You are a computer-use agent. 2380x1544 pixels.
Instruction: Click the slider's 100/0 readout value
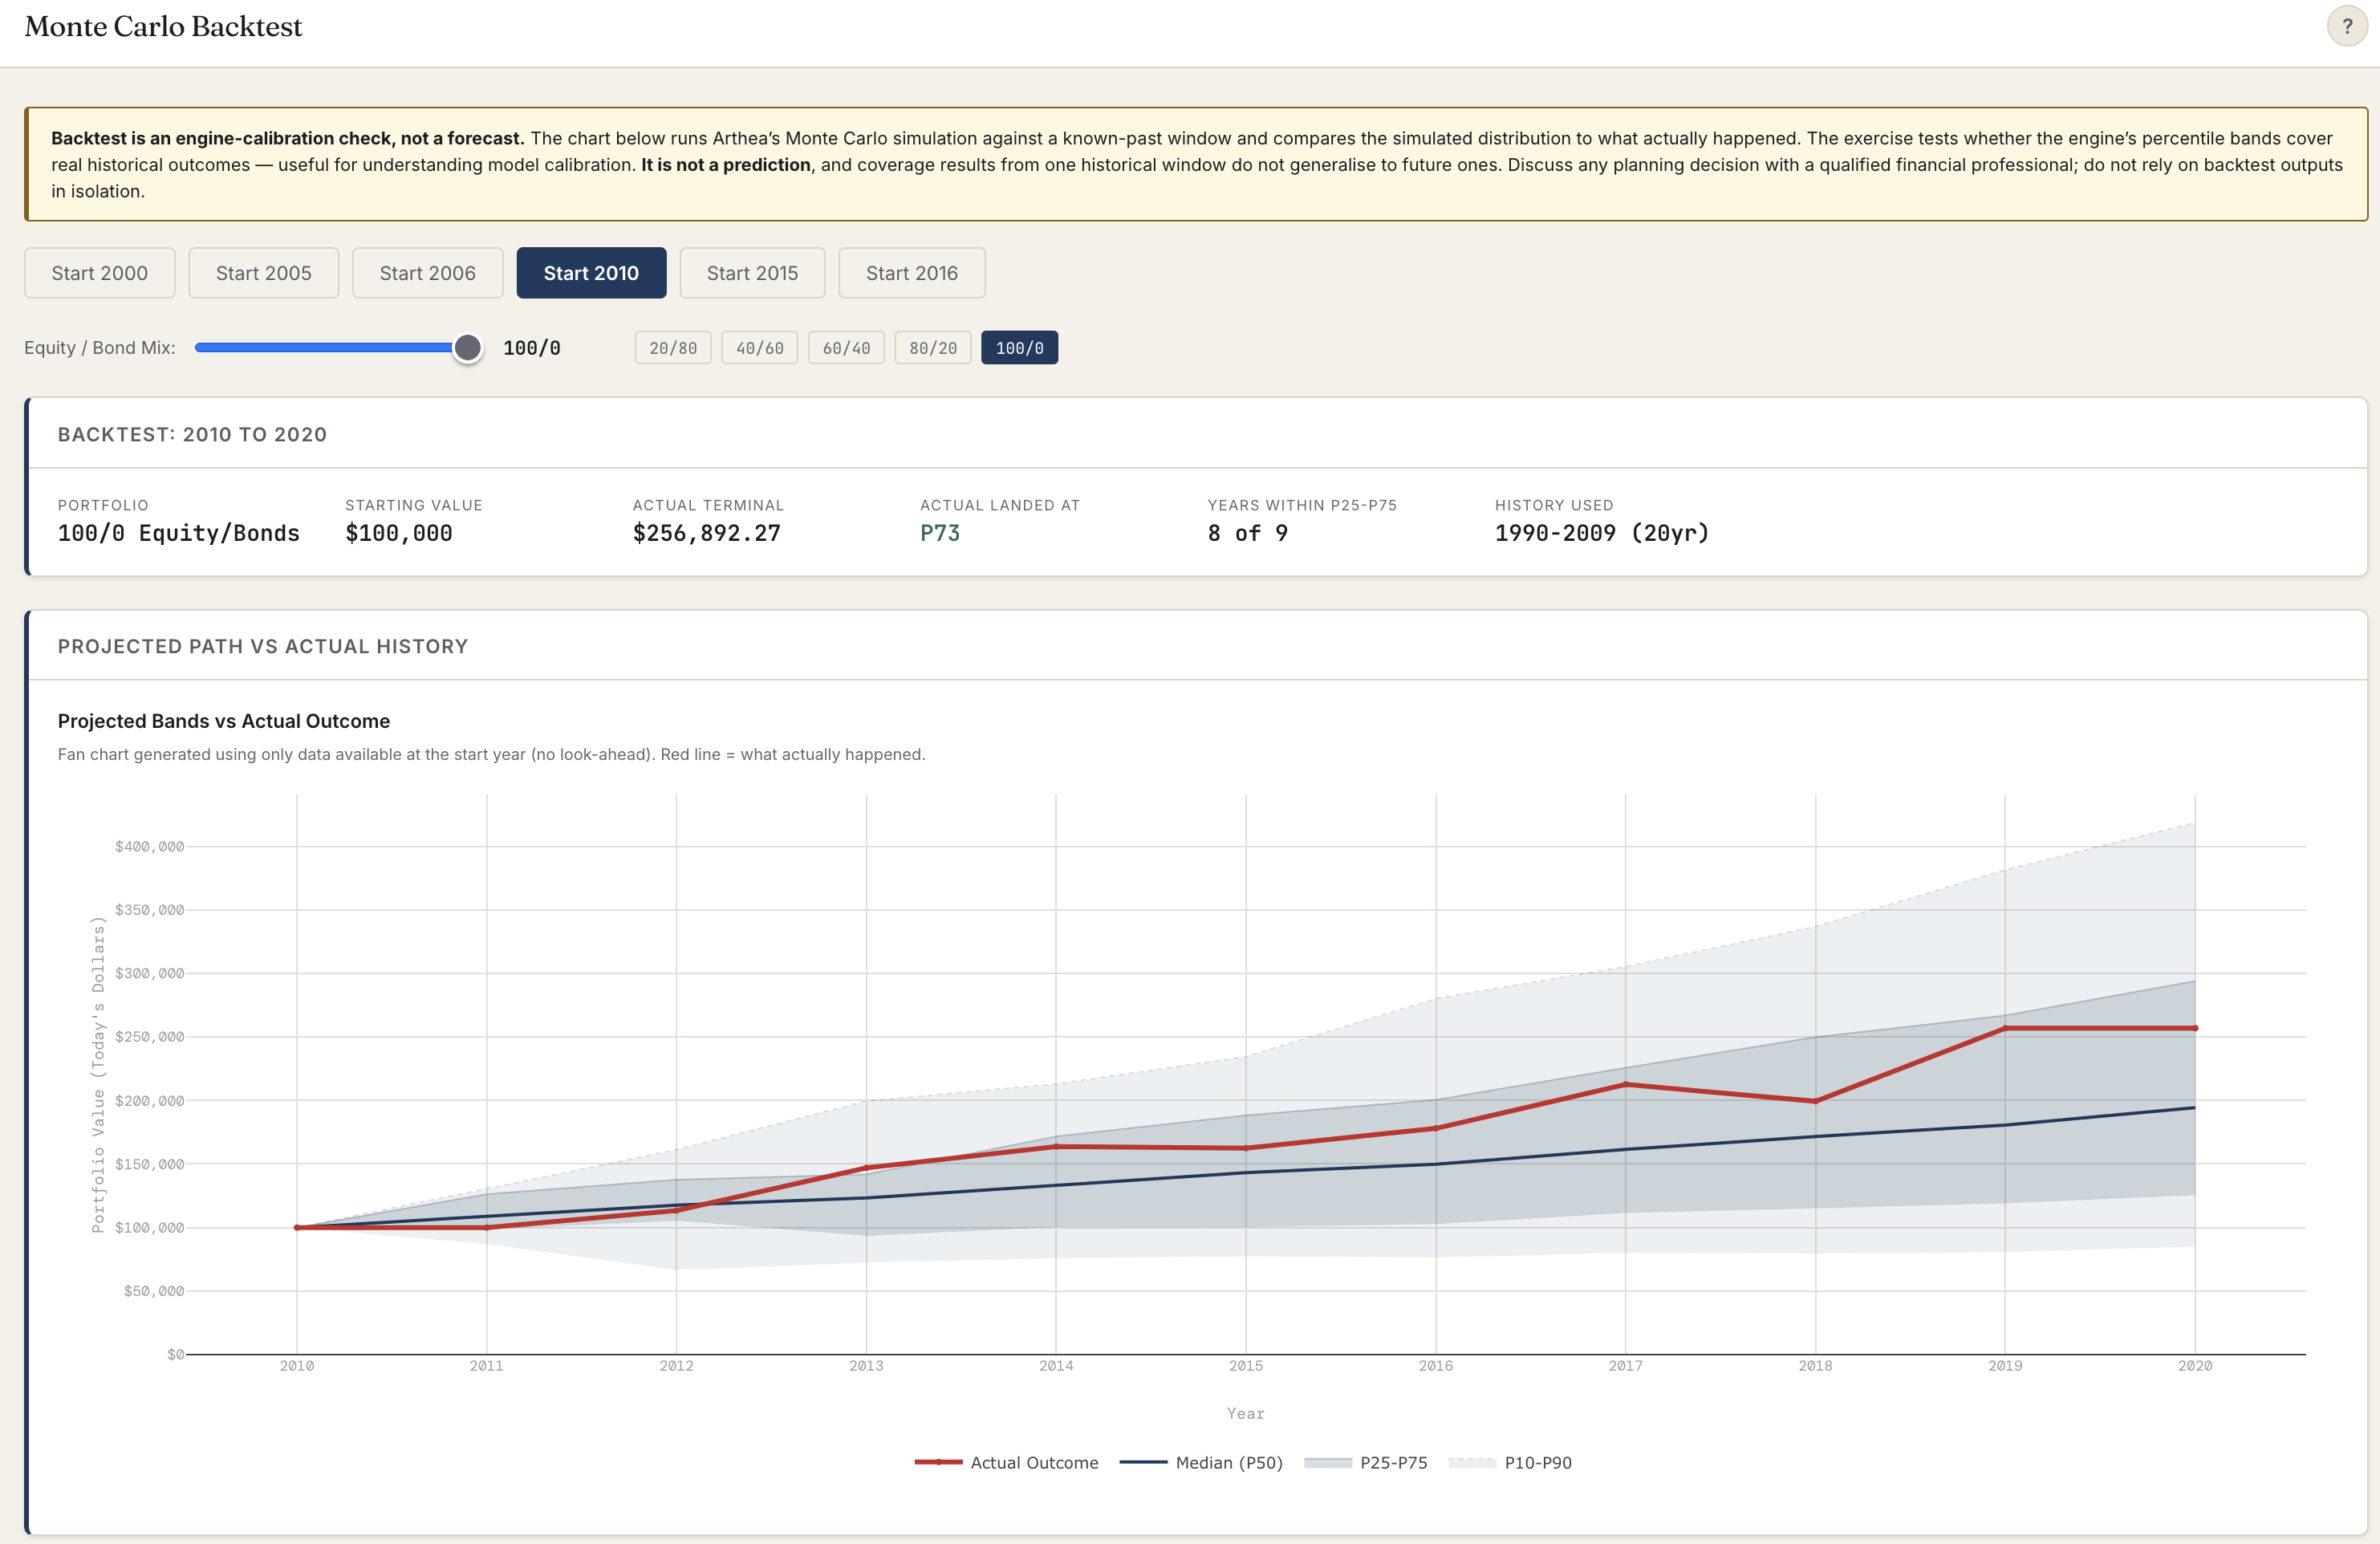pos(532,348)
